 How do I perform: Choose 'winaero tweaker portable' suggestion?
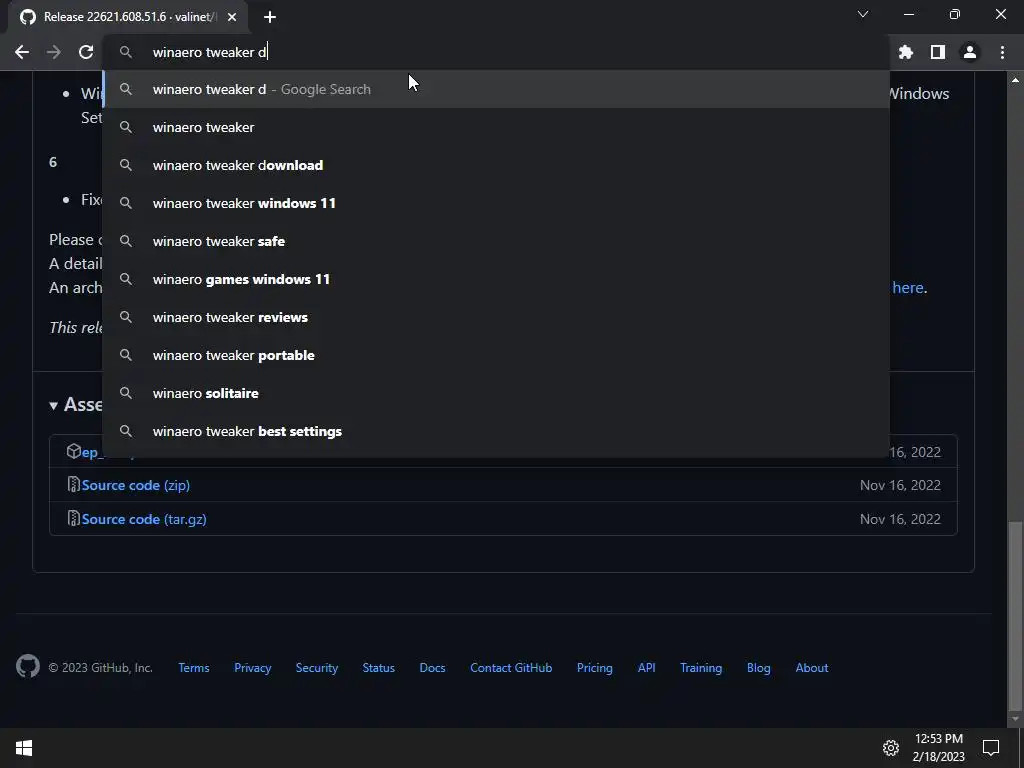pyautogui.click(x=496, y=355)
